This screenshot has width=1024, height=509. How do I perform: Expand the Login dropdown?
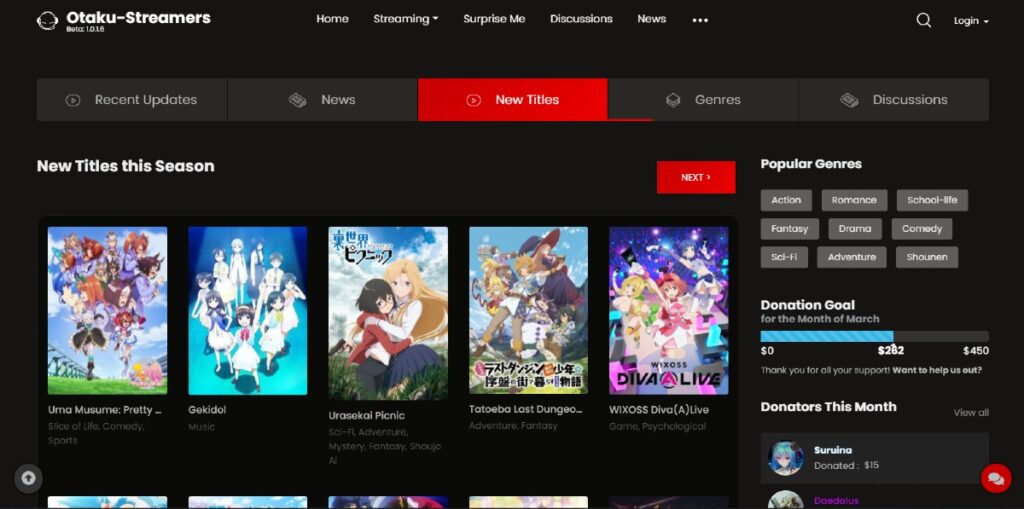tap(971, 21)
